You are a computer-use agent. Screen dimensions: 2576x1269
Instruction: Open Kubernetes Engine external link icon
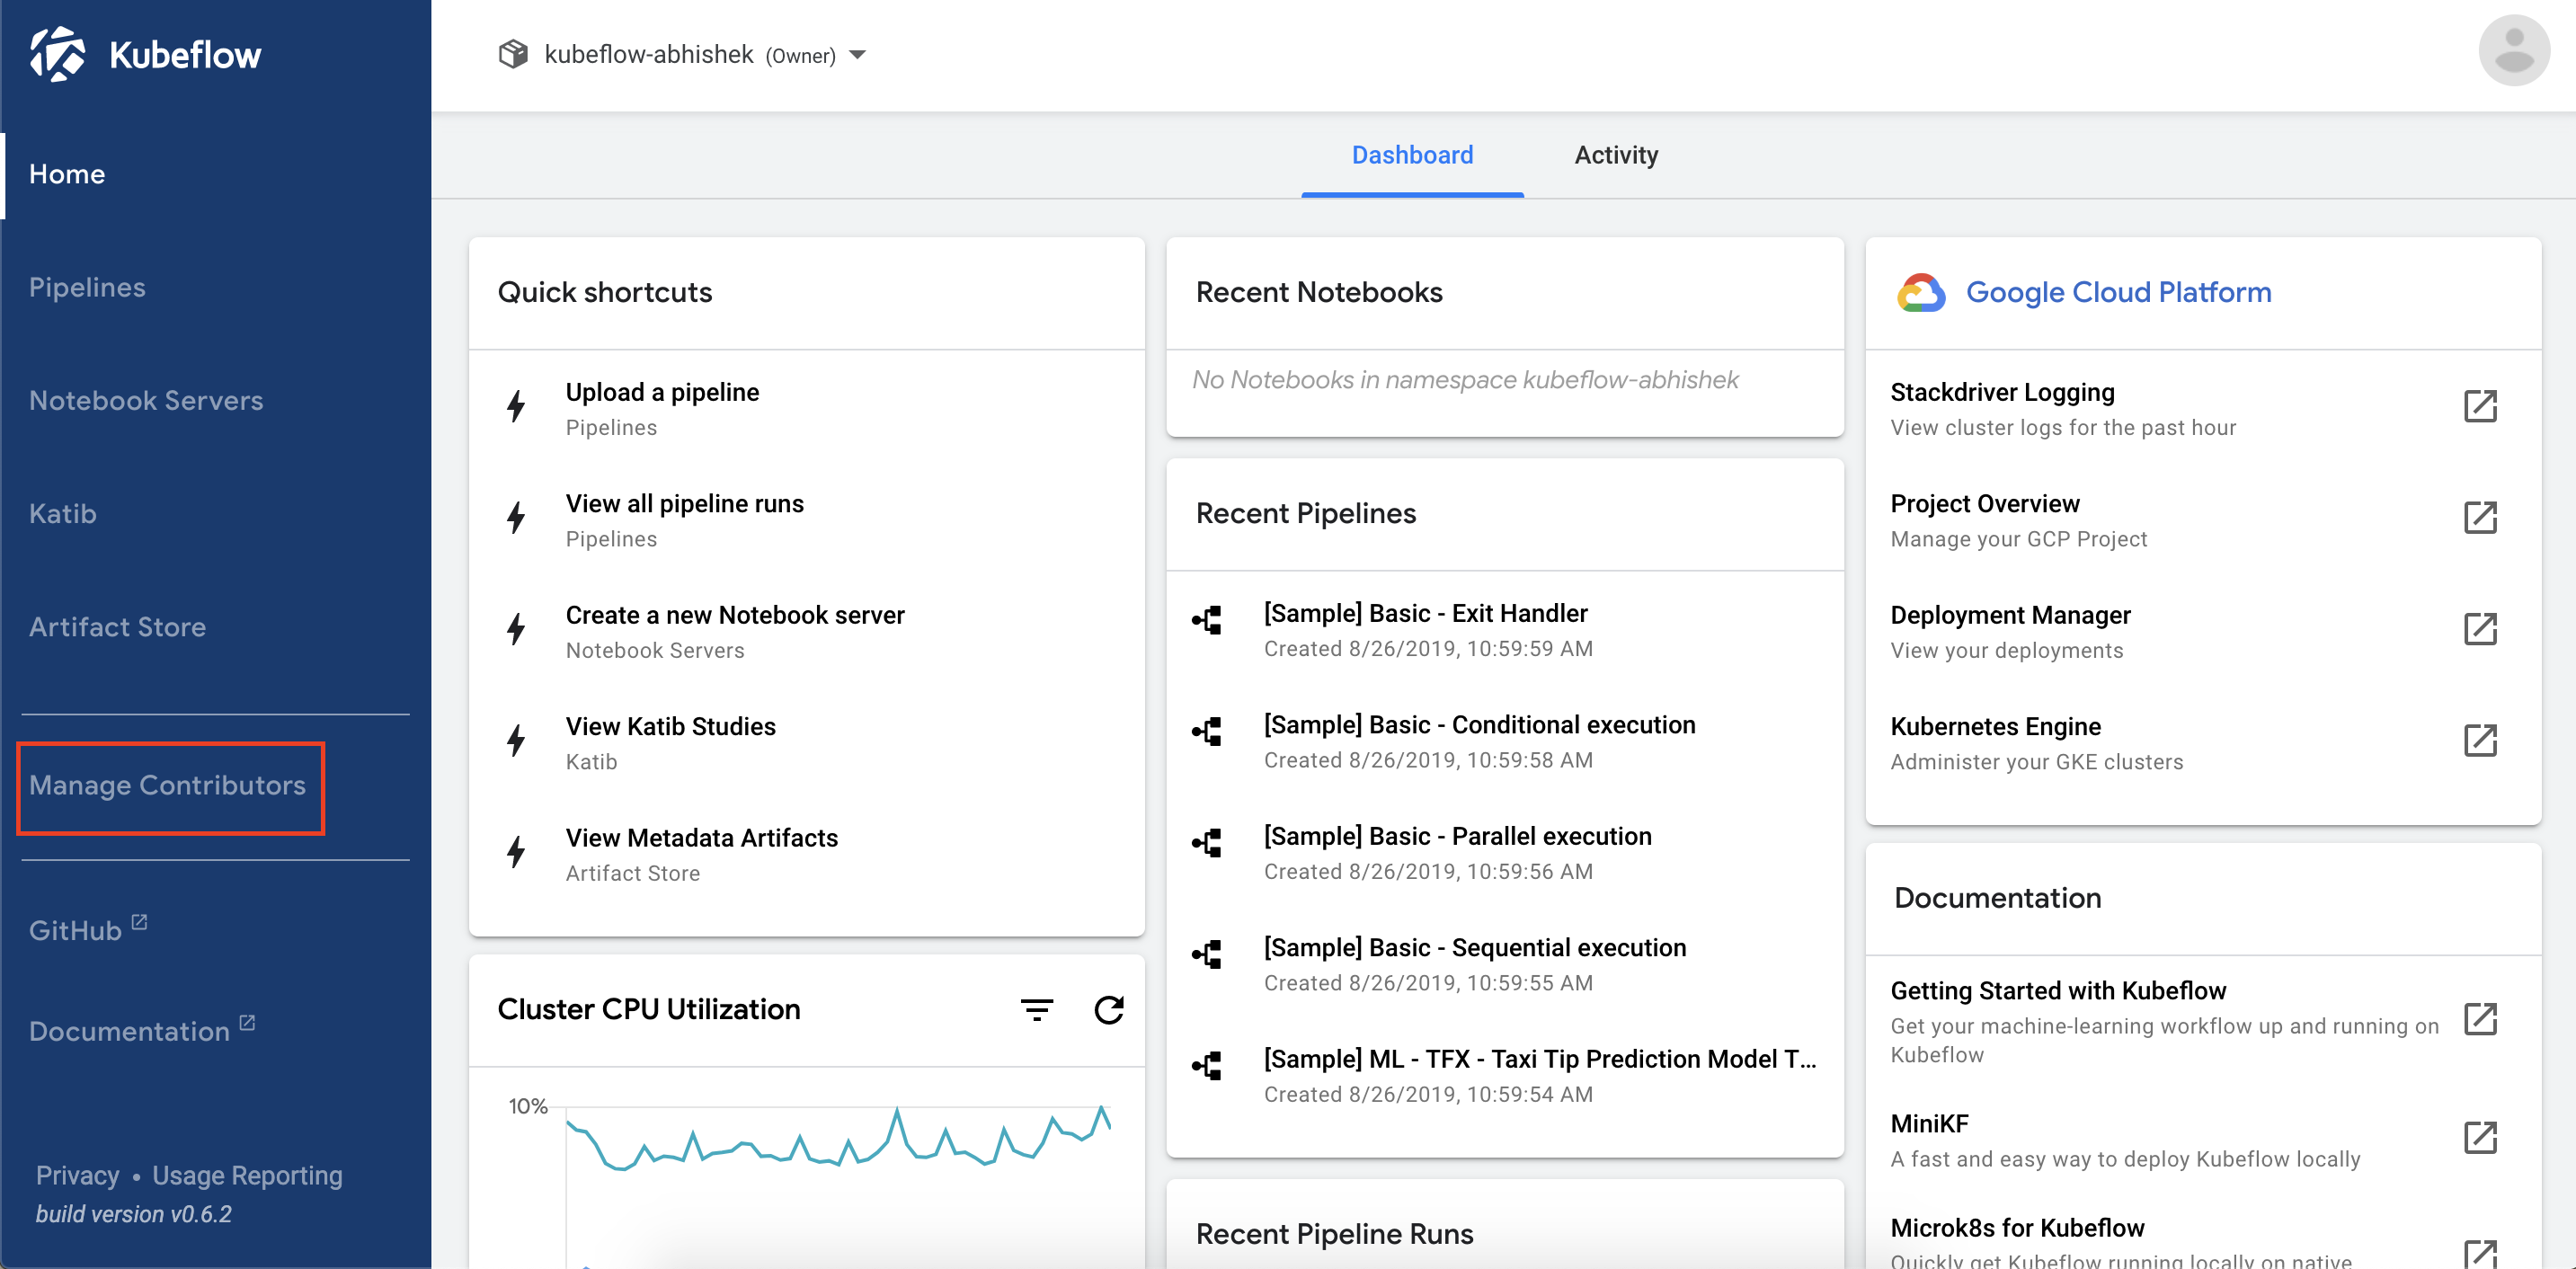(x=2480, y=741)
